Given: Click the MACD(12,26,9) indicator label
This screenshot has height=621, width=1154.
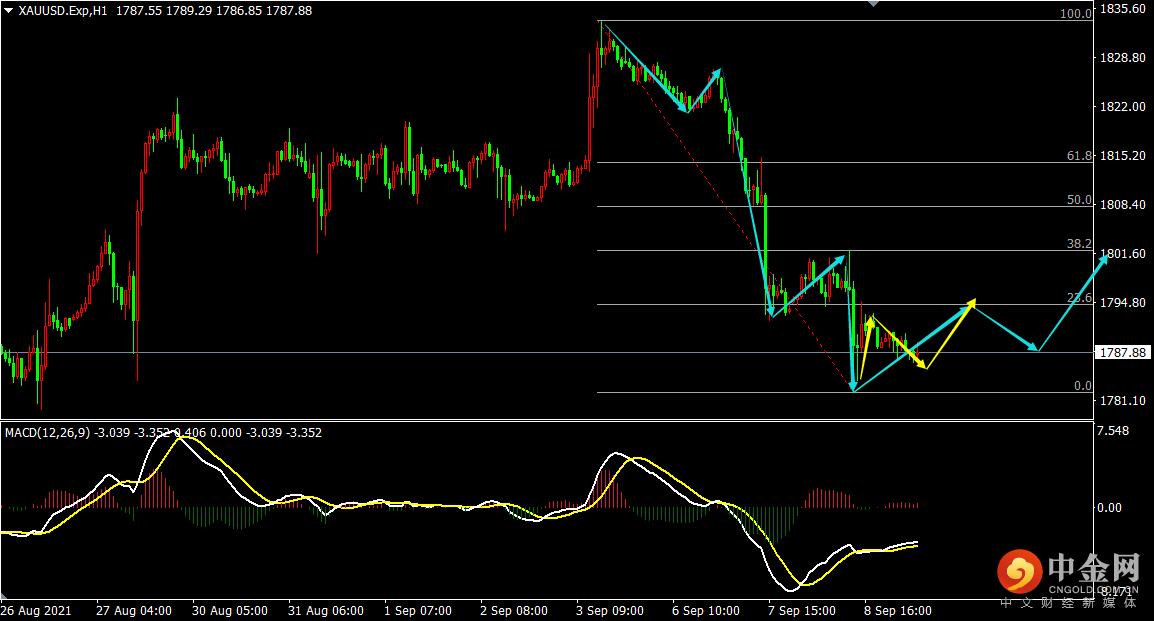Looking at the screenshot, I should click(47, 433).
